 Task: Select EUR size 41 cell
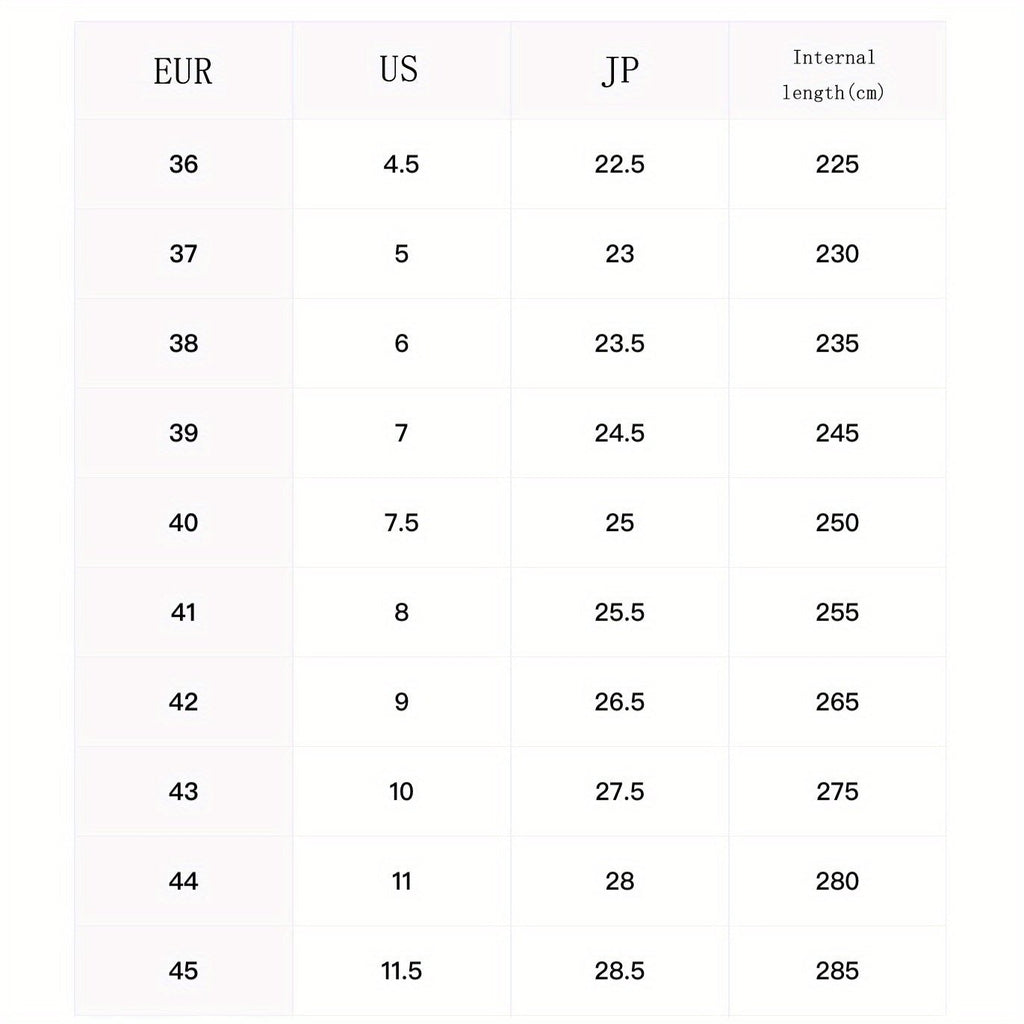183,612
